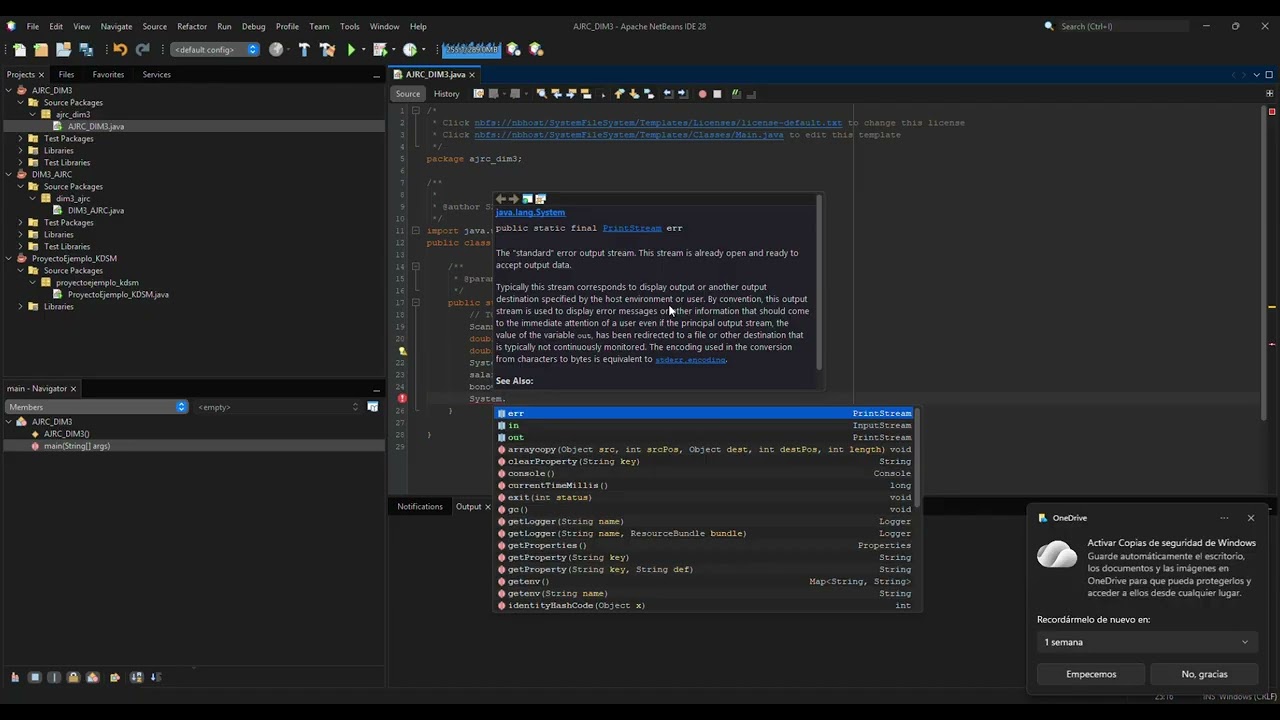Undo the last edit via toolbar
Viewport: 1280px width, 720px height.
[x=120, y=49]
